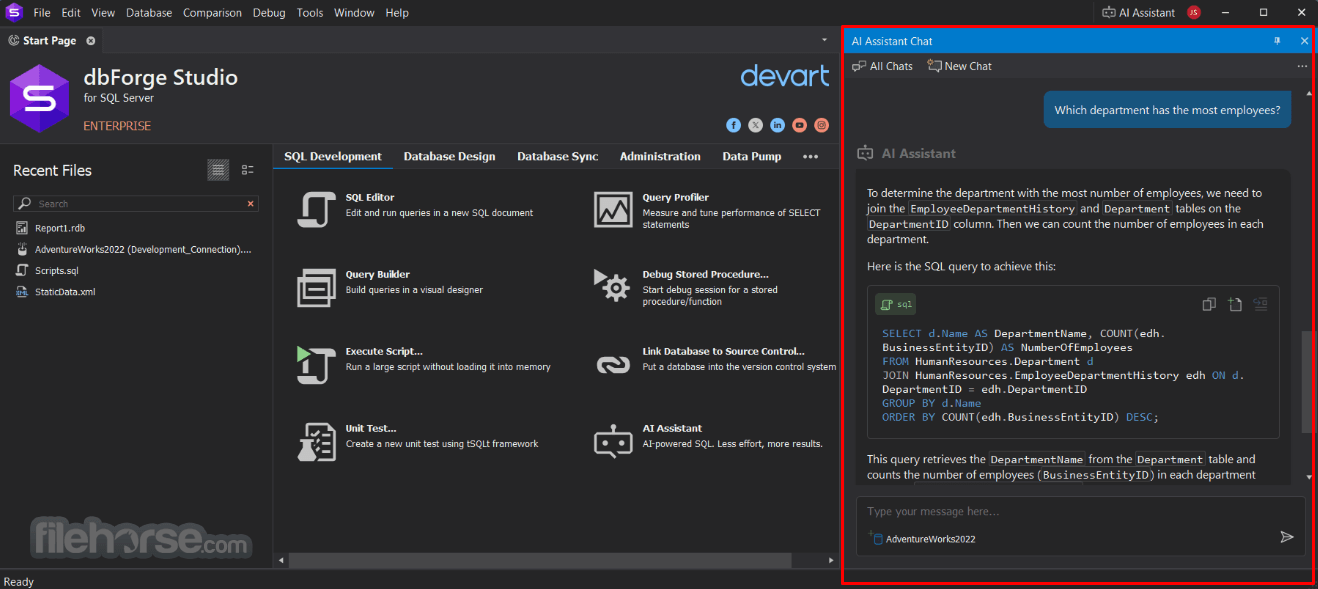1318x589 pixels.
Task: Select the SQL Development tab
Action: (x=333, y=157)
